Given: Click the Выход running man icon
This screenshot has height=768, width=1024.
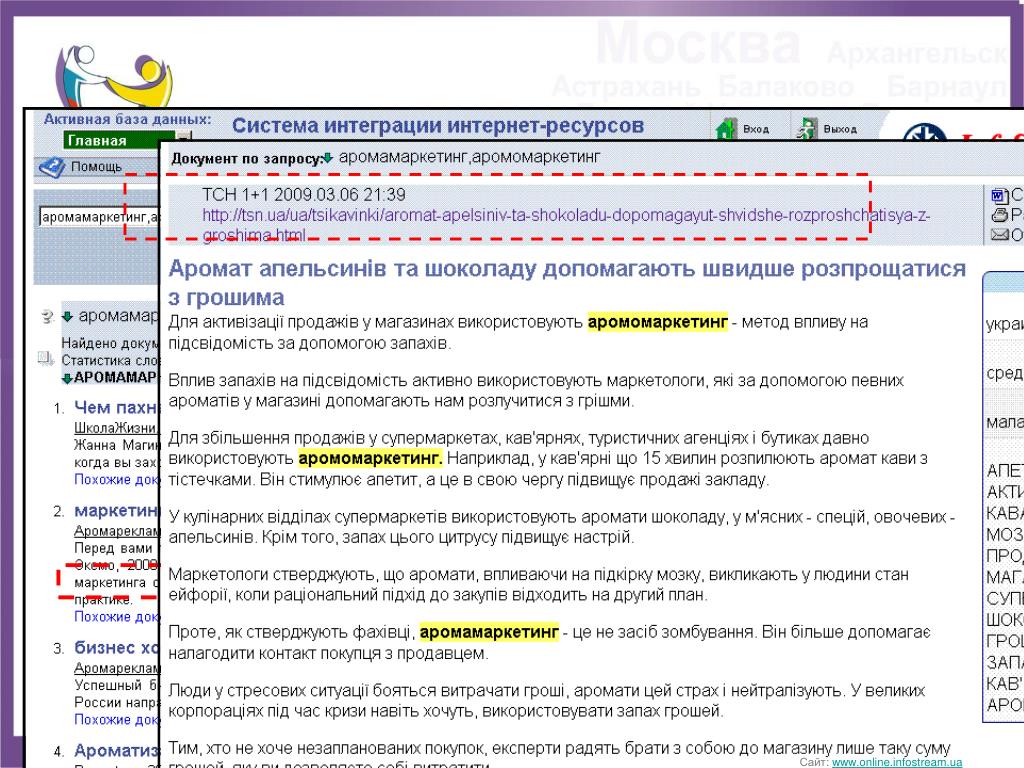Looking at the screenshot, I should [x=807, y=129].
